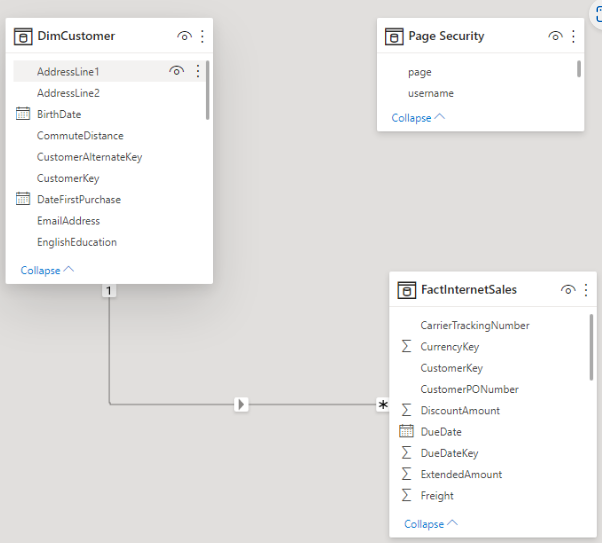The height and width of the screenshot is (543, 602).
Task: Click the DimCustomer table icon
Action: [23, 36]
